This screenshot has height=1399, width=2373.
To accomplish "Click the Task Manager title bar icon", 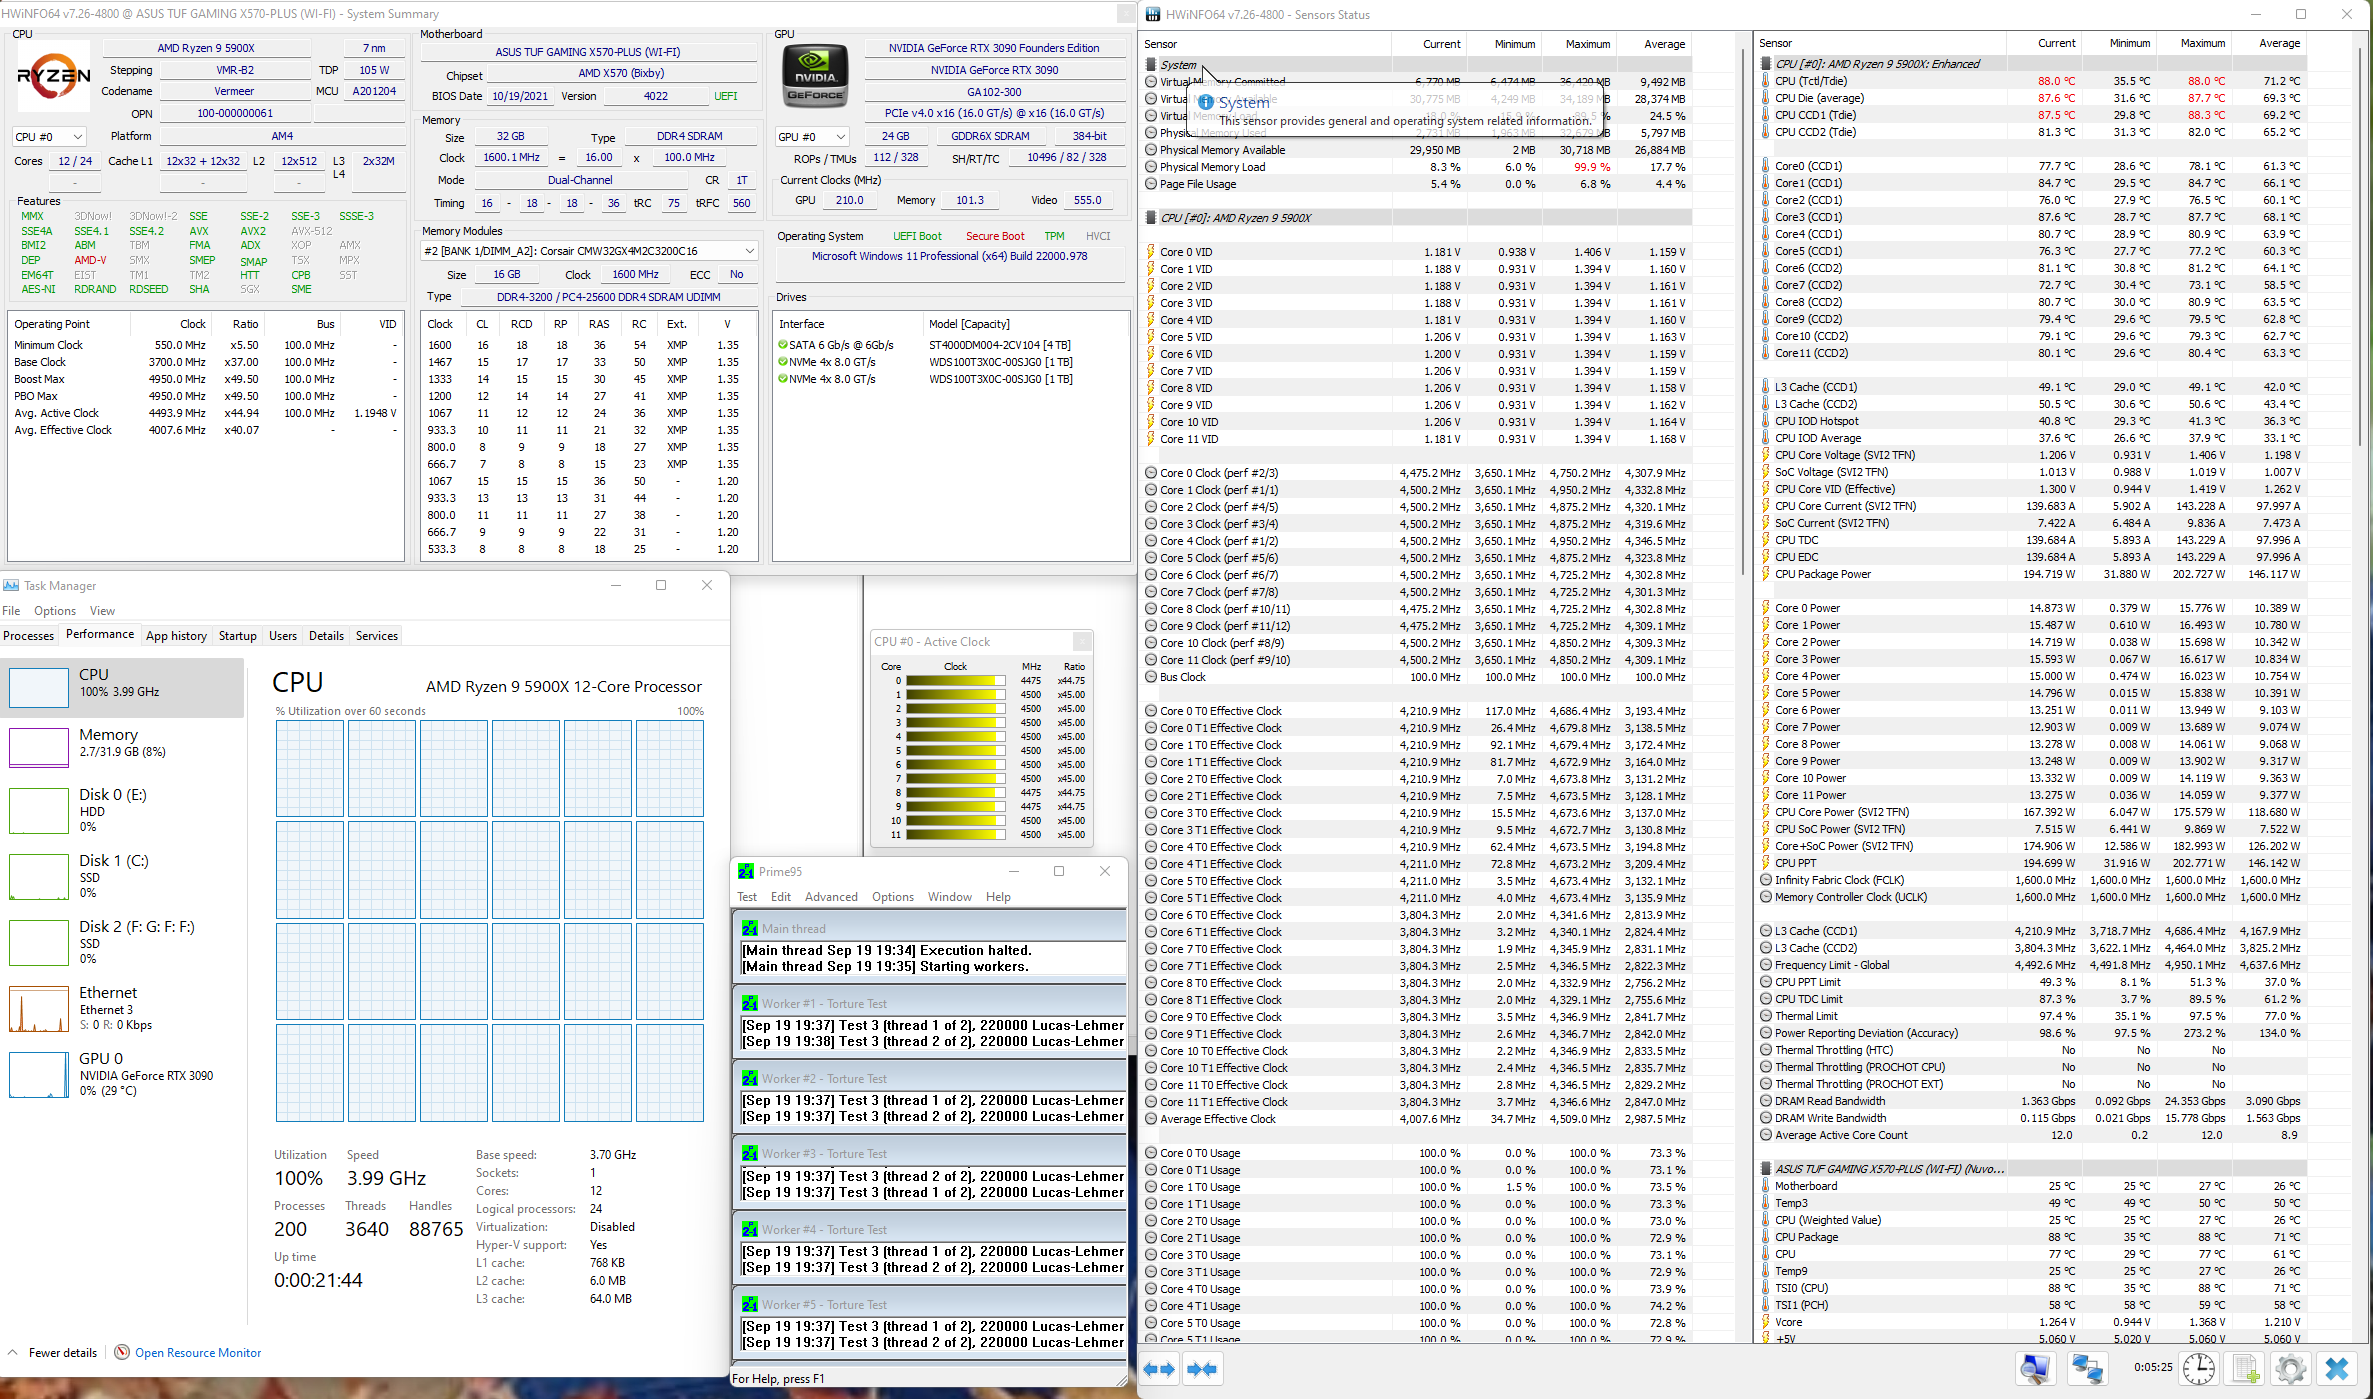I will pyautogui.click(x=11, y=585).
